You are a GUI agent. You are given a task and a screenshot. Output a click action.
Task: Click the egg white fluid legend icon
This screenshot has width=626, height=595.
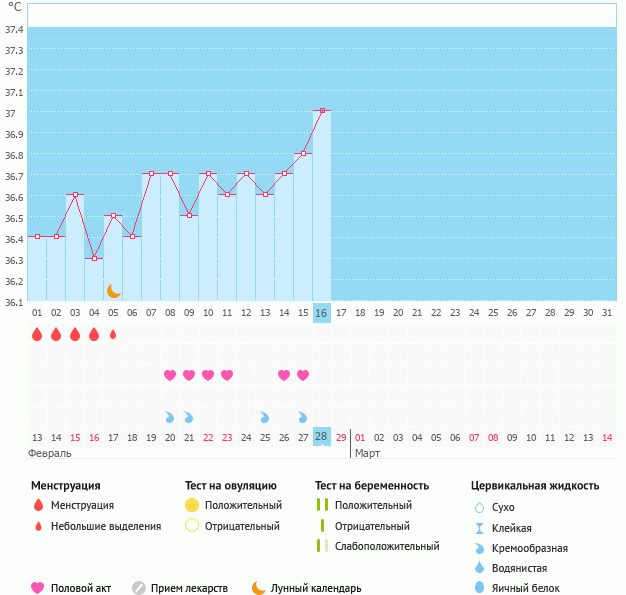point(480,588)
